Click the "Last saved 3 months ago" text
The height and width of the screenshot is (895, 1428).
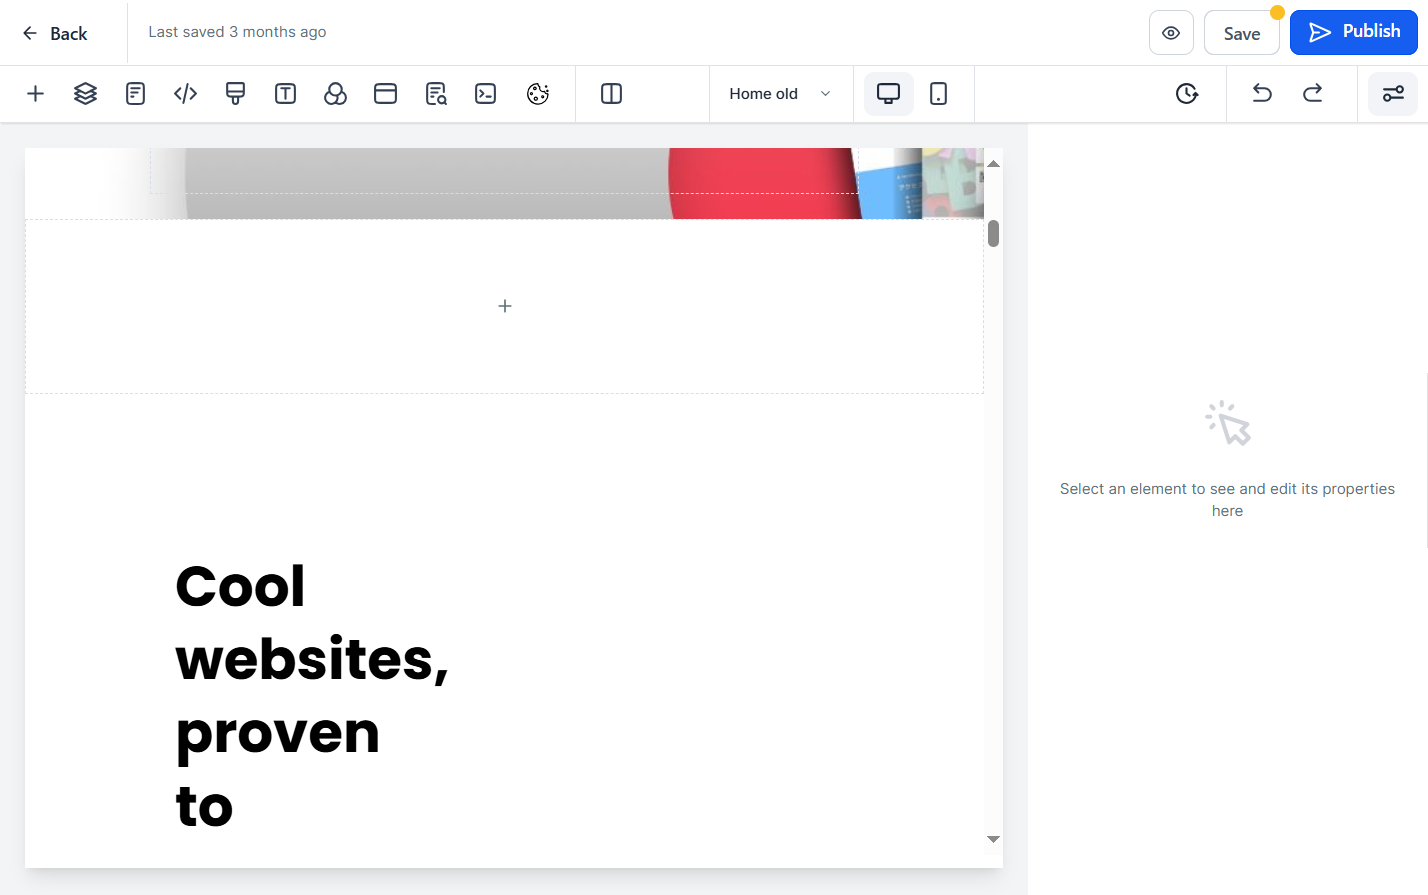[x=237, y=32]
